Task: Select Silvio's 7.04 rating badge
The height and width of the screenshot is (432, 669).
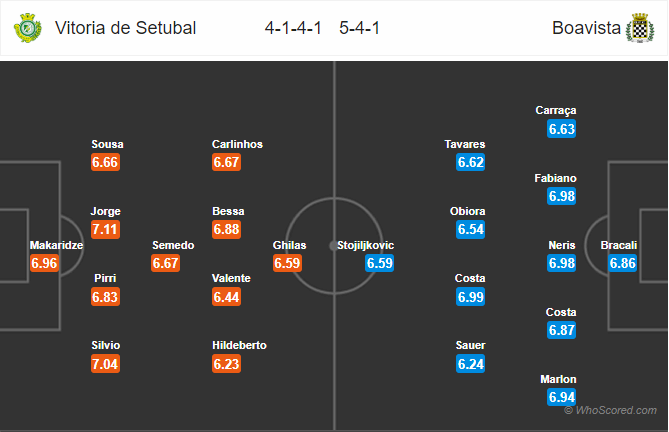Action: pos(105,364)
